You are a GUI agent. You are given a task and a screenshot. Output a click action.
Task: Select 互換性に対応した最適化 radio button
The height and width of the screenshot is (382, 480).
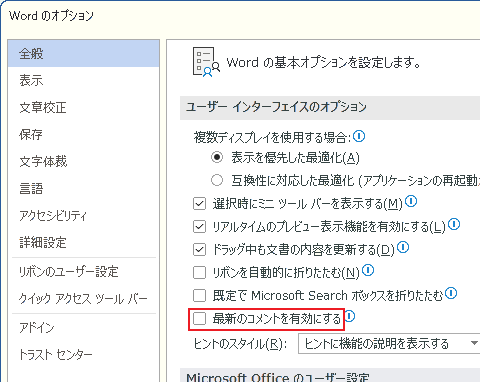coord(217,180)
